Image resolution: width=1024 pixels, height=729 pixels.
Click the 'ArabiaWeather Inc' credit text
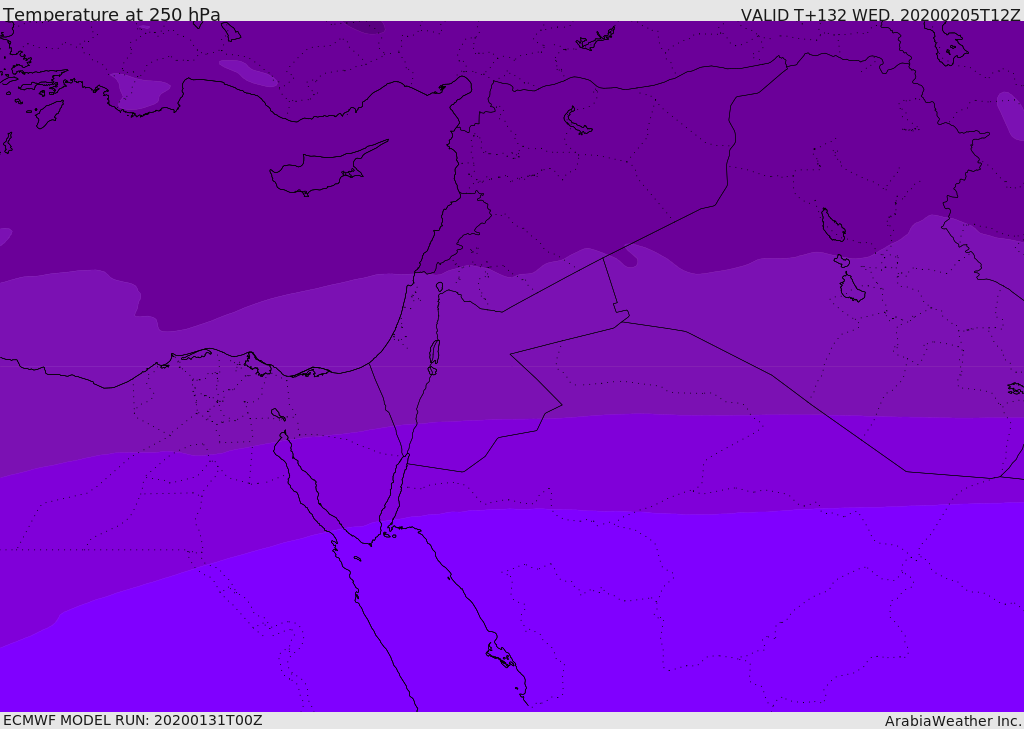click(x=952, y=721)
